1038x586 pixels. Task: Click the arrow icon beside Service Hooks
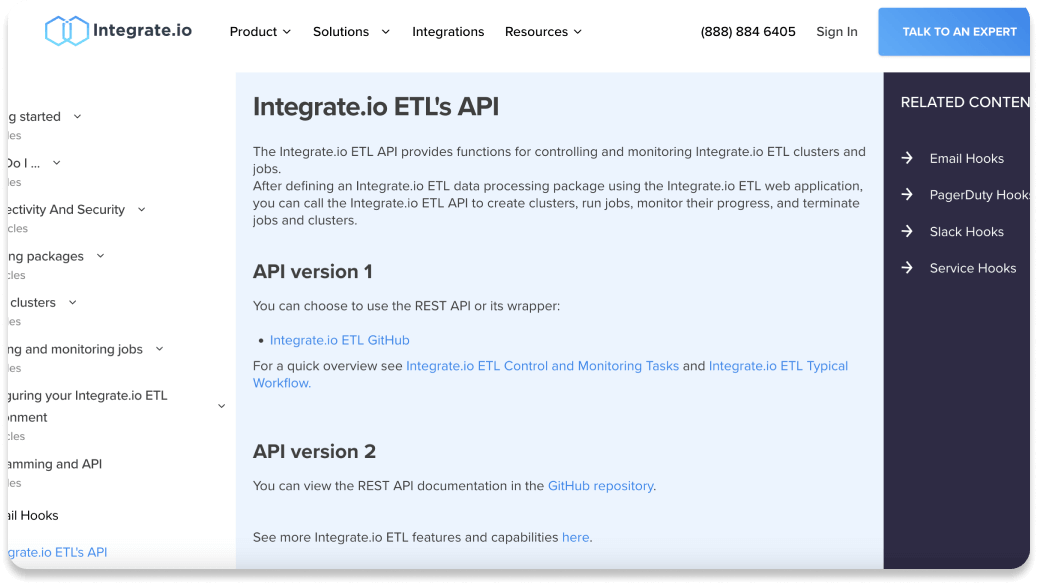(x=907, y=268)
